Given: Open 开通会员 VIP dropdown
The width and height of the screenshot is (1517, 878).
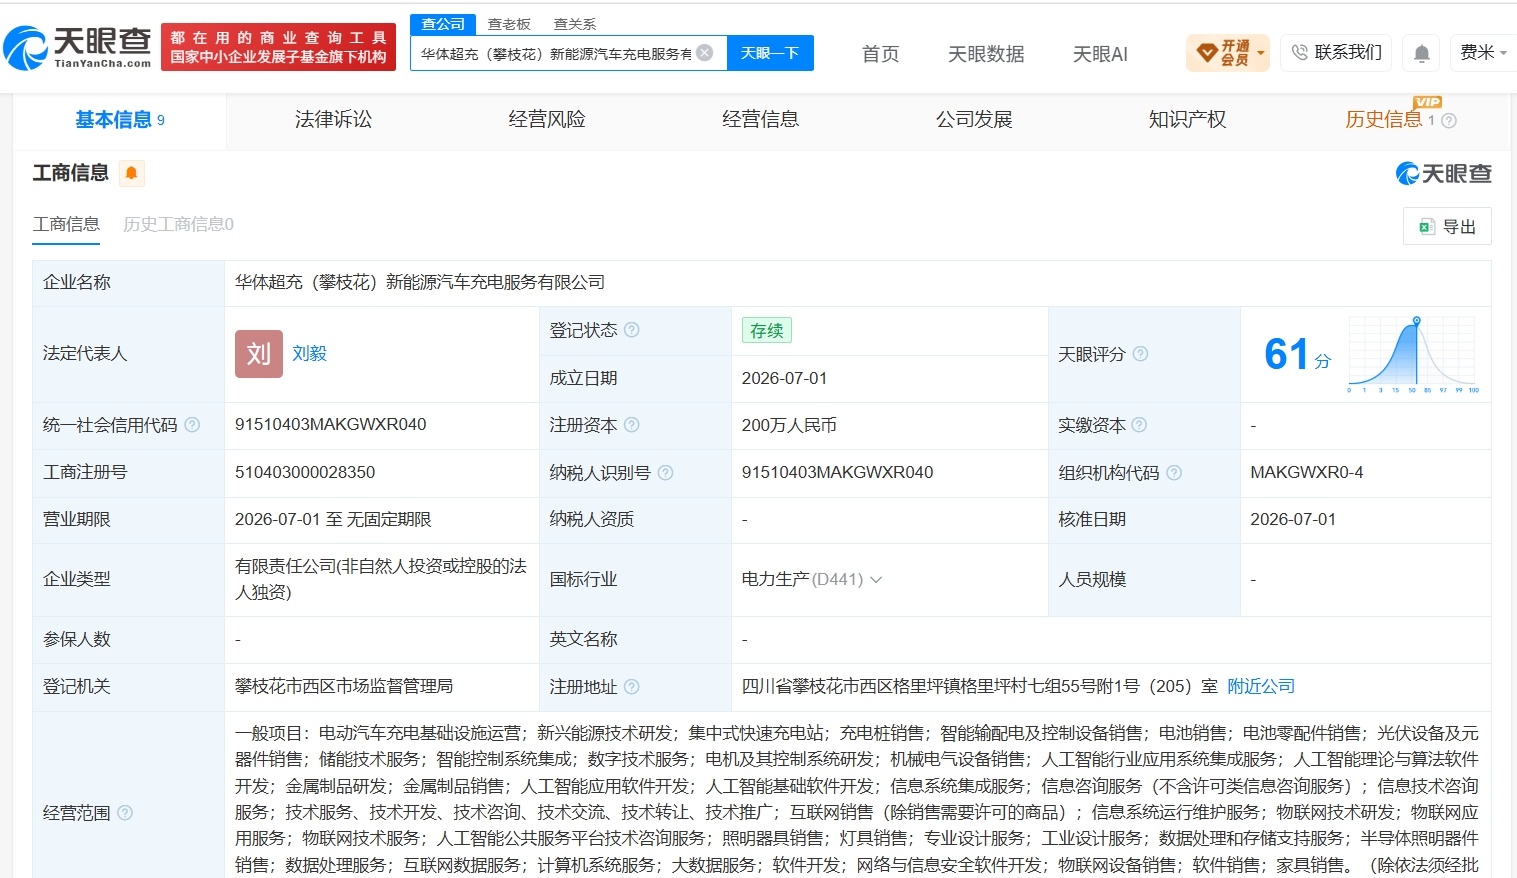Looking at the screenshot, I should pos(1228,53).
